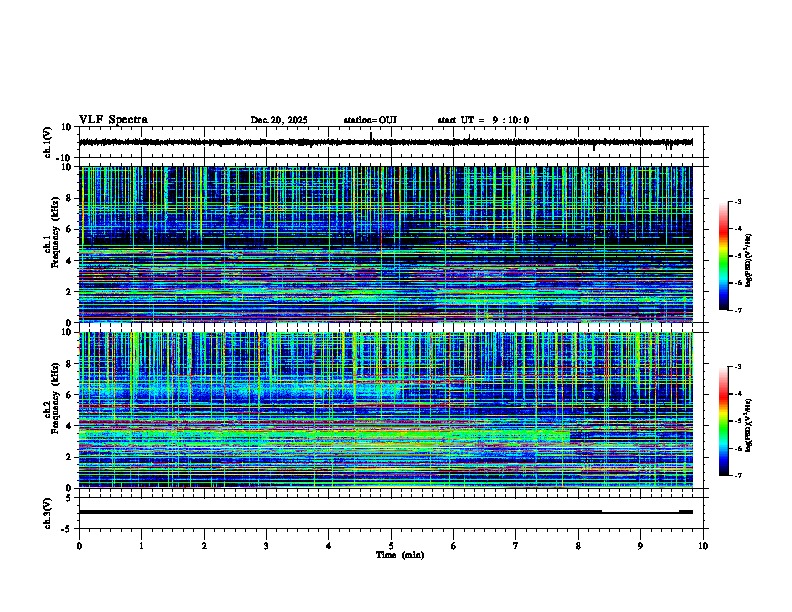Click the "-7" label on ch.2 color bar
792x612 pixels.
[x=737, y=475]
